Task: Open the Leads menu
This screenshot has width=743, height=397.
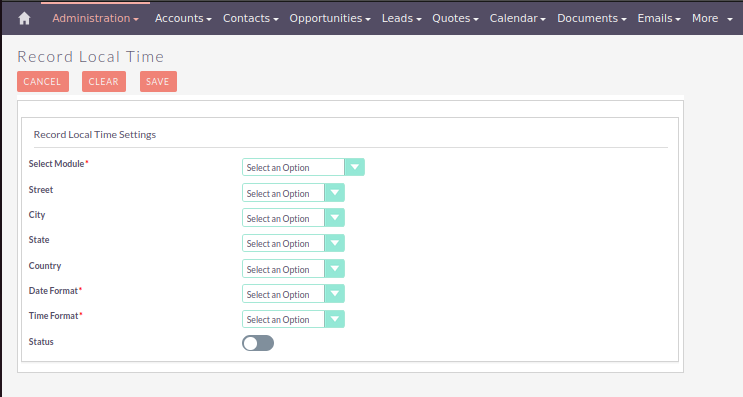Action: point(401,18)
